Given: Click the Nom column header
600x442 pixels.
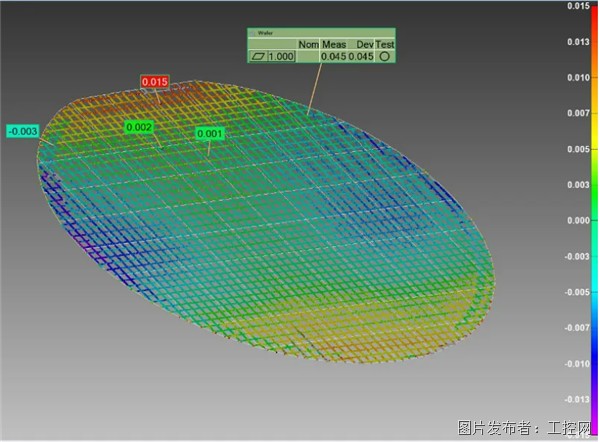Looking at the screenshot, I should pos(308,44).
